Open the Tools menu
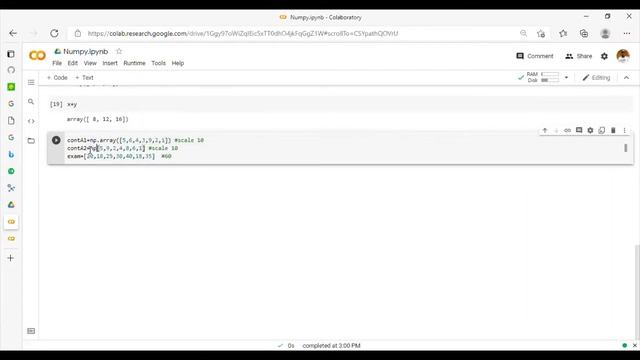Image resolution: width=640 pixels, height=360 pixels. (x=158, y=63)
